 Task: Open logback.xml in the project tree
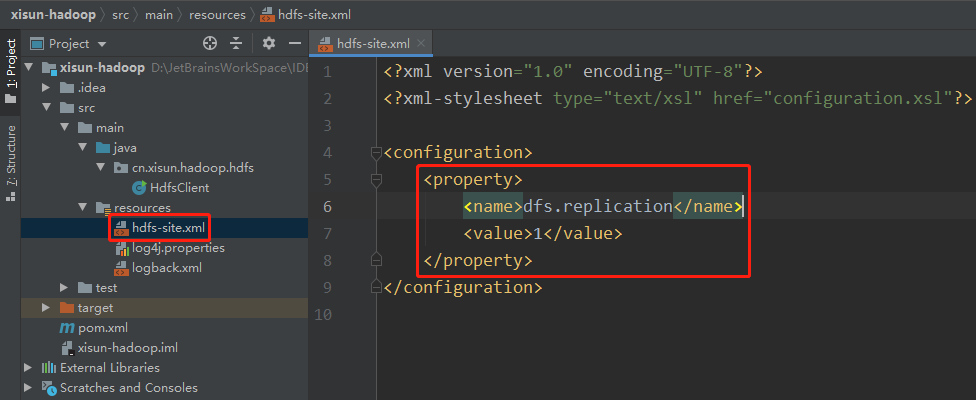[167, 267]
